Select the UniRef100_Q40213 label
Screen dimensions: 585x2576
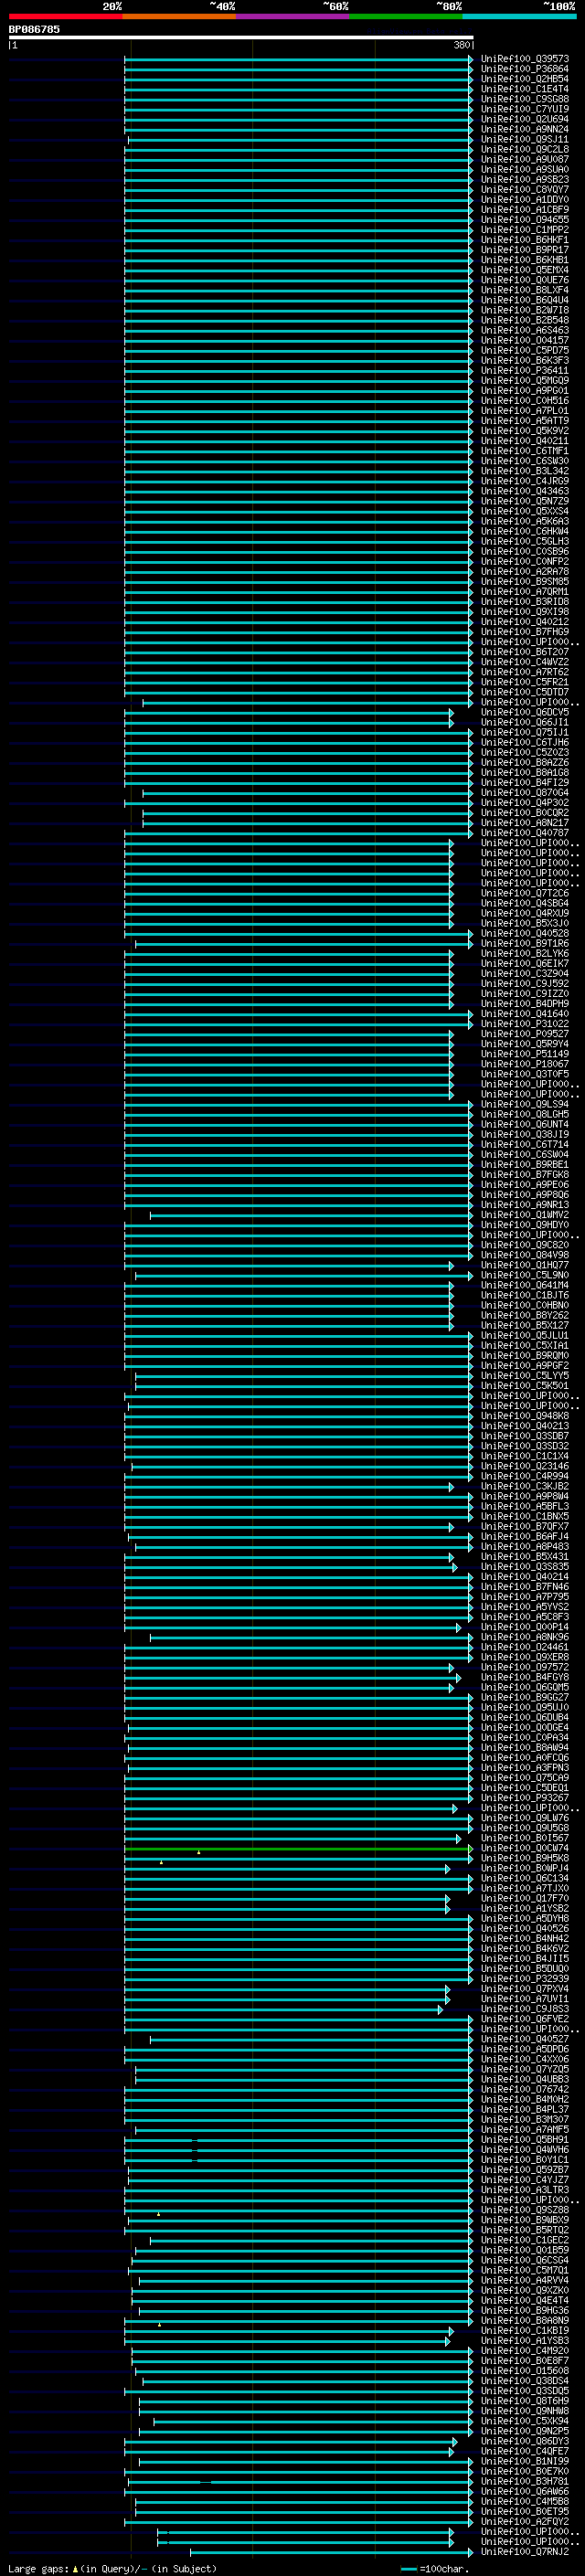tap(525, 1427)
